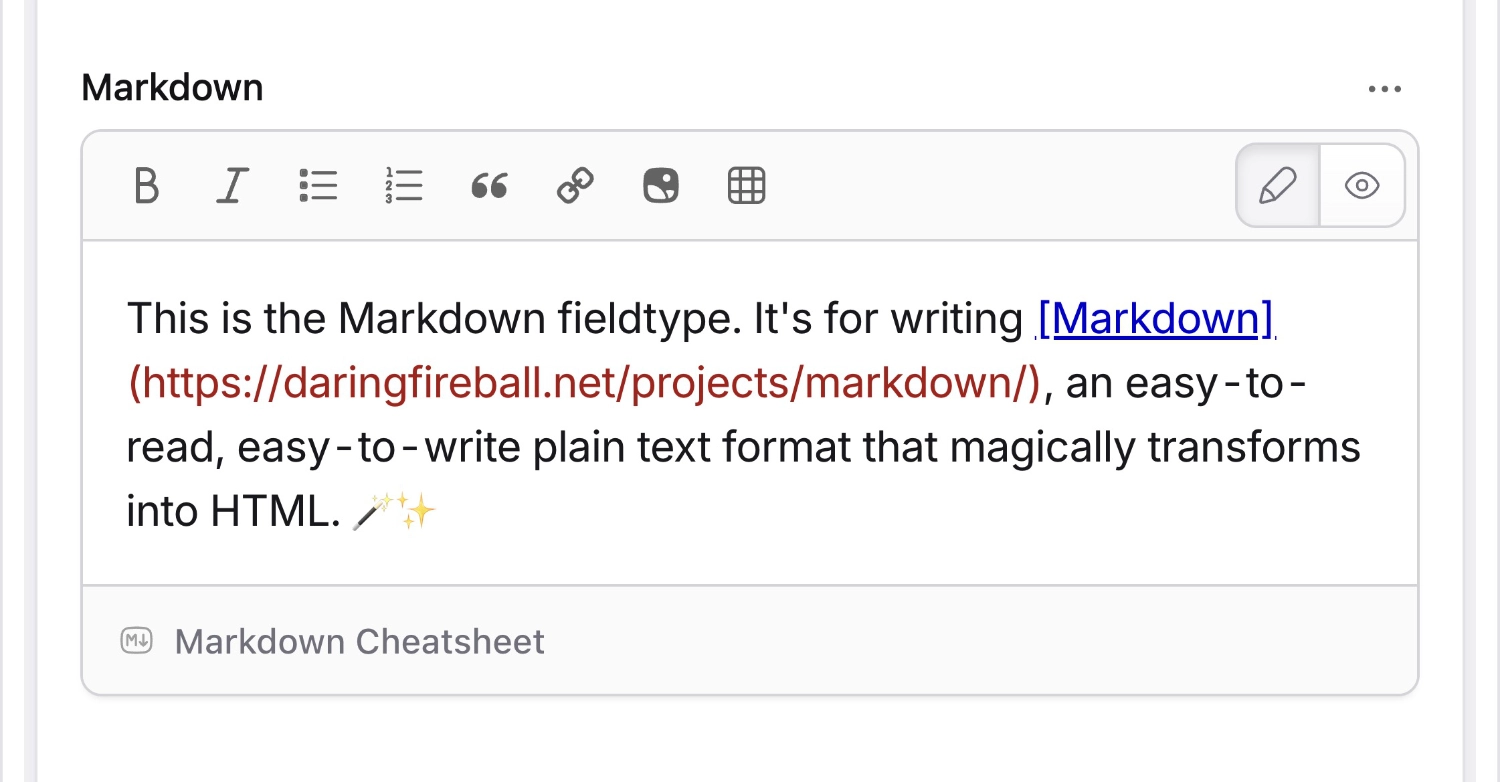Image resolution: width=1500 pixels, height=782 pixels.
Task: Open the Markdown Cheatsheet
Action: [360, 640]
